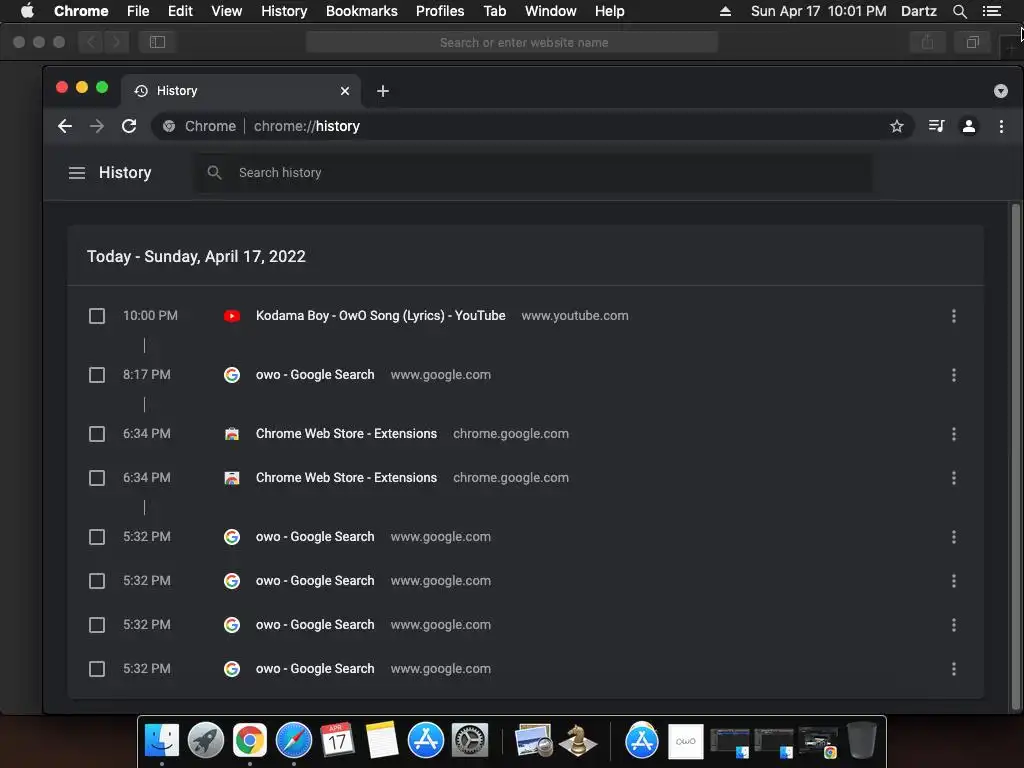Open the Edit menu
Viewport: 1024px width, 768px height.
click(180, 11)
